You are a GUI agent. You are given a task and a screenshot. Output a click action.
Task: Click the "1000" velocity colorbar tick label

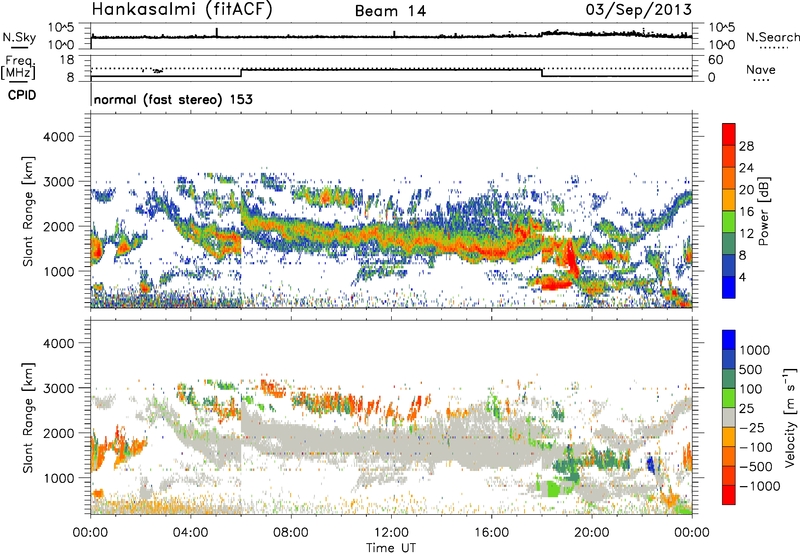755,350
